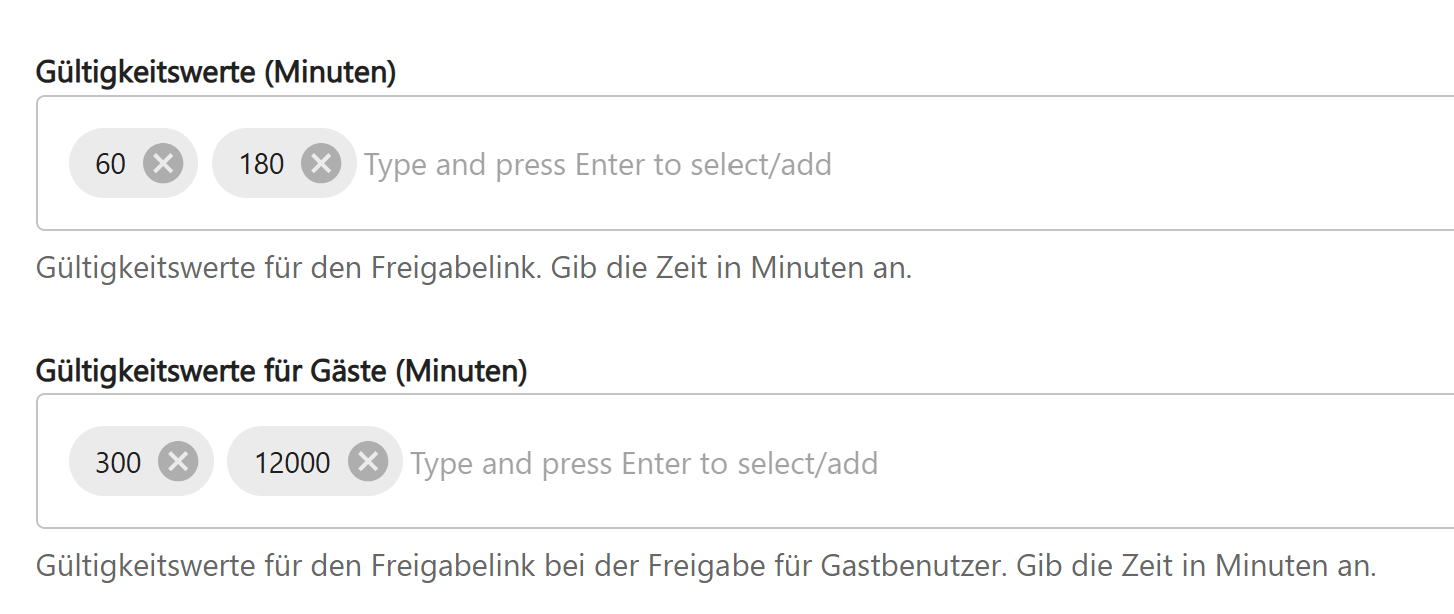The image size is (1454, 614).
Task: Click the left padding before the 60 chip
Action: tap(53, 164)
